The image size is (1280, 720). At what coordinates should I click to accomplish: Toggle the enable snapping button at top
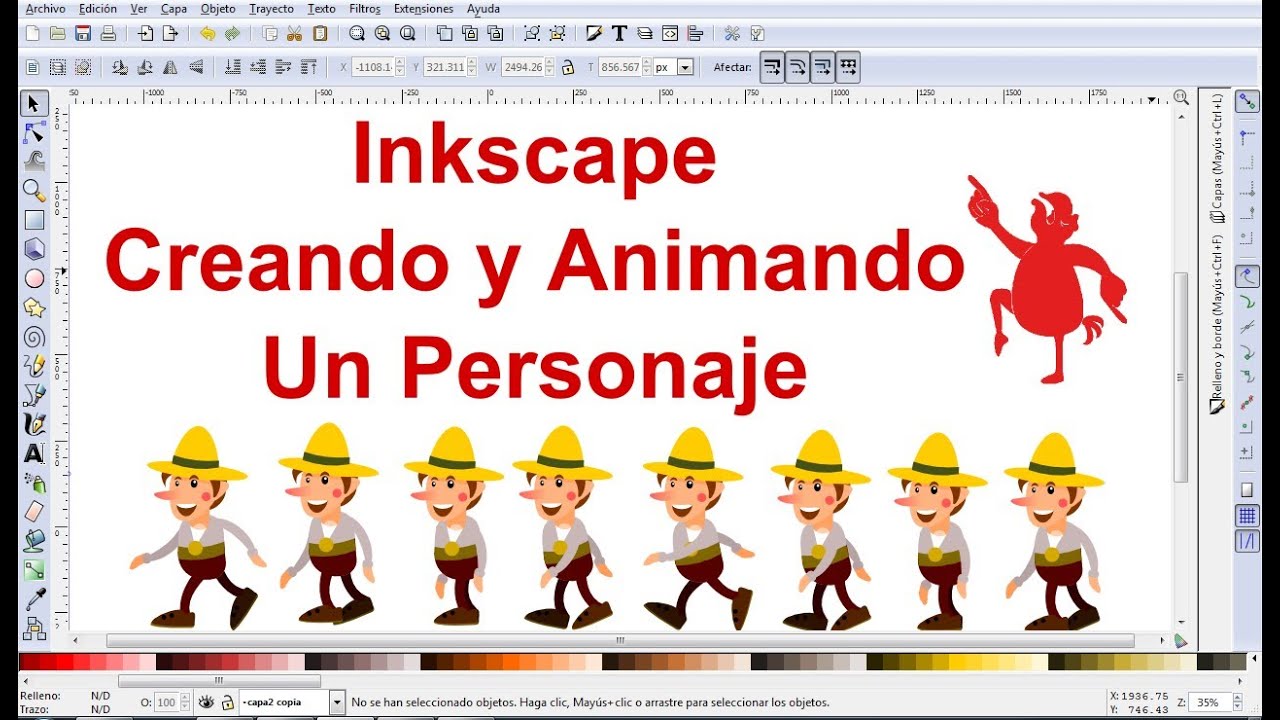coord(1247,102)
